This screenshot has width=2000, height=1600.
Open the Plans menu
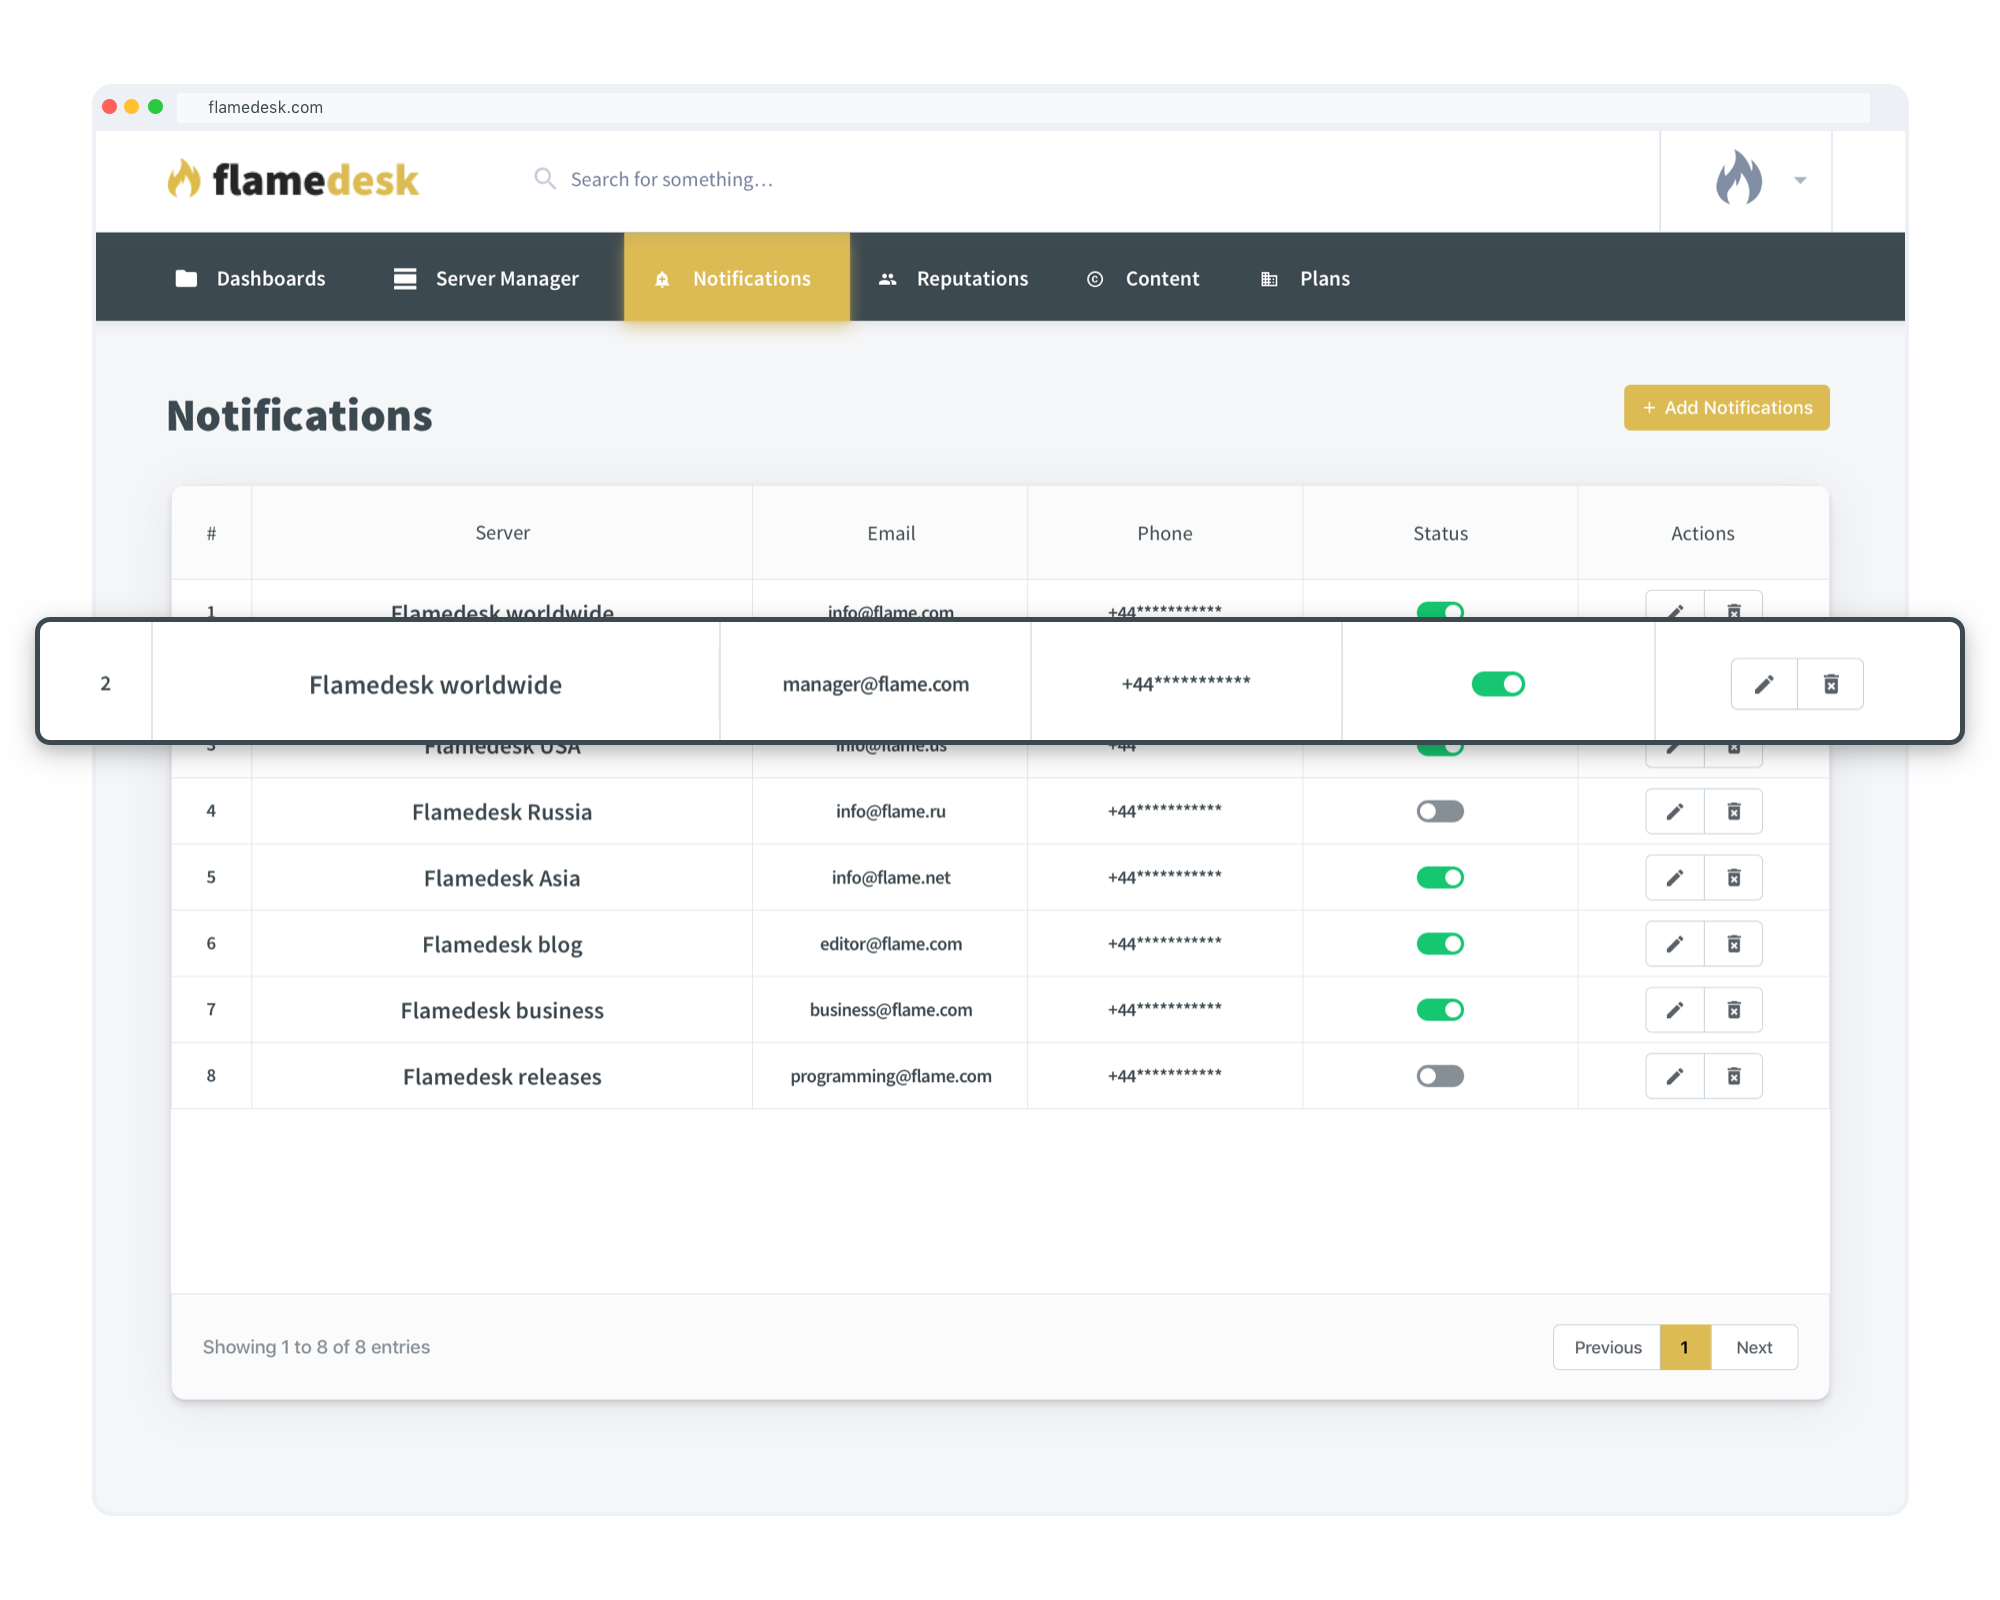pos(1305,278)
